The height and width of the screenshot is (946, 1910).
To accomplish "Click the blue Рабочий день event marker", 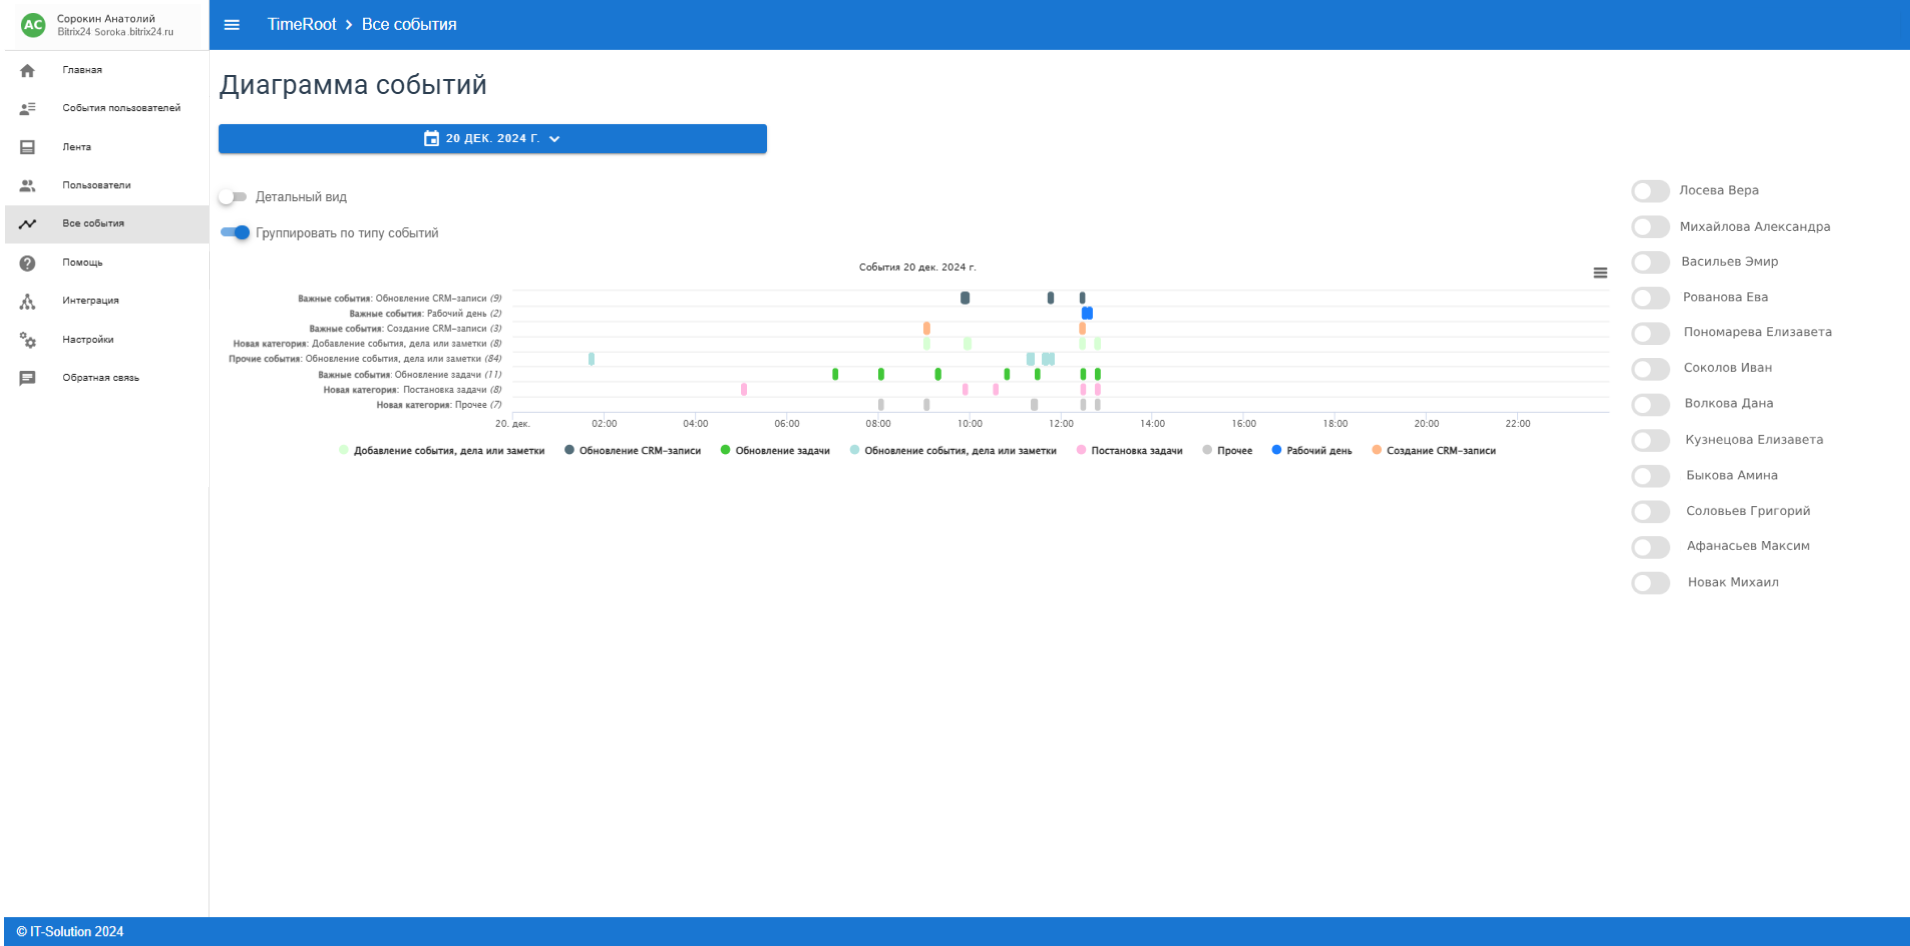I will (x=1087, y=313).
